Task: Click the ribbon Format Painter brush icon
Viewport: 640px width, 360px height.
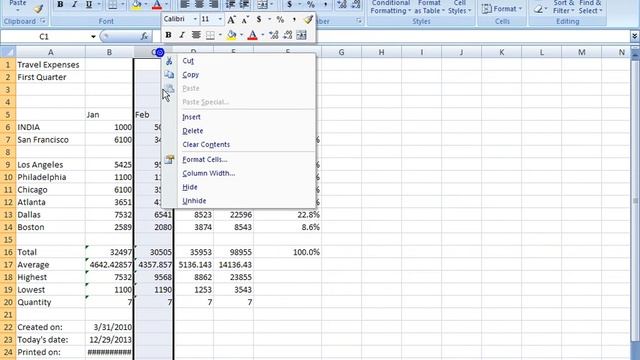Action: point(38,9)
